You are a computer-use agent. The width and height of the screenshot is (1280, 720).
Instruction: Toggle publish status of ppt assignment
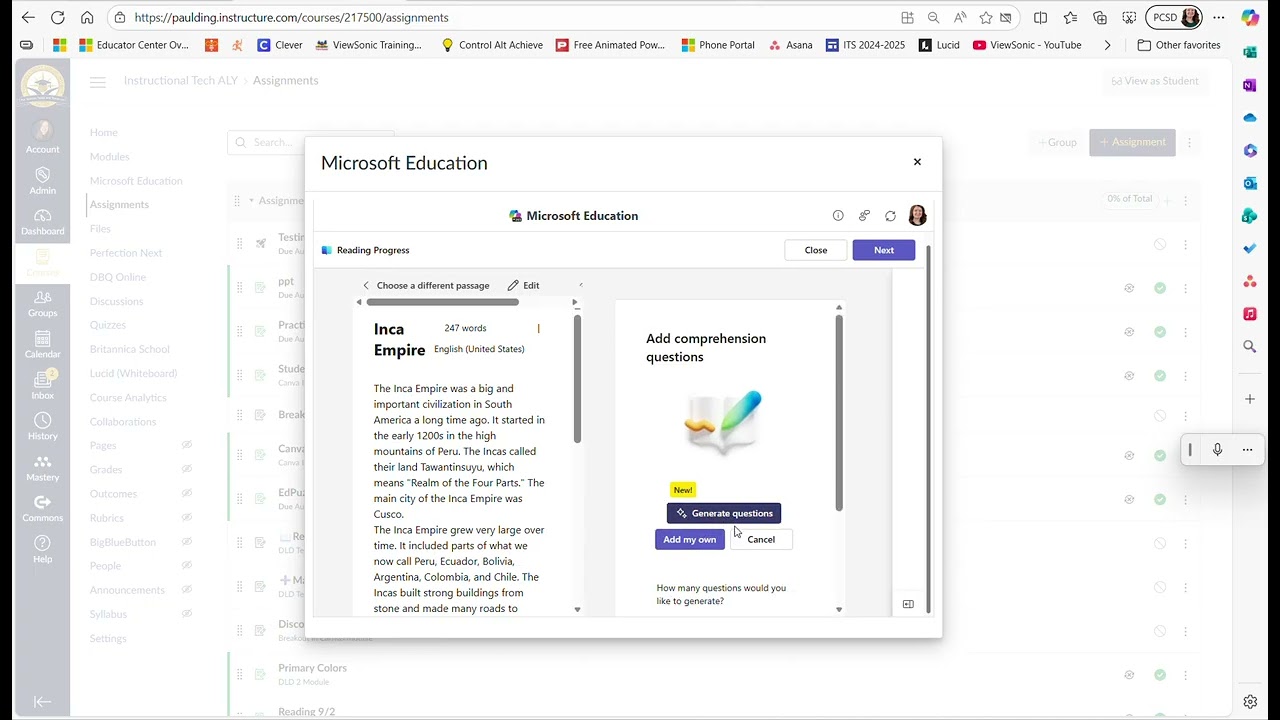1160,288
